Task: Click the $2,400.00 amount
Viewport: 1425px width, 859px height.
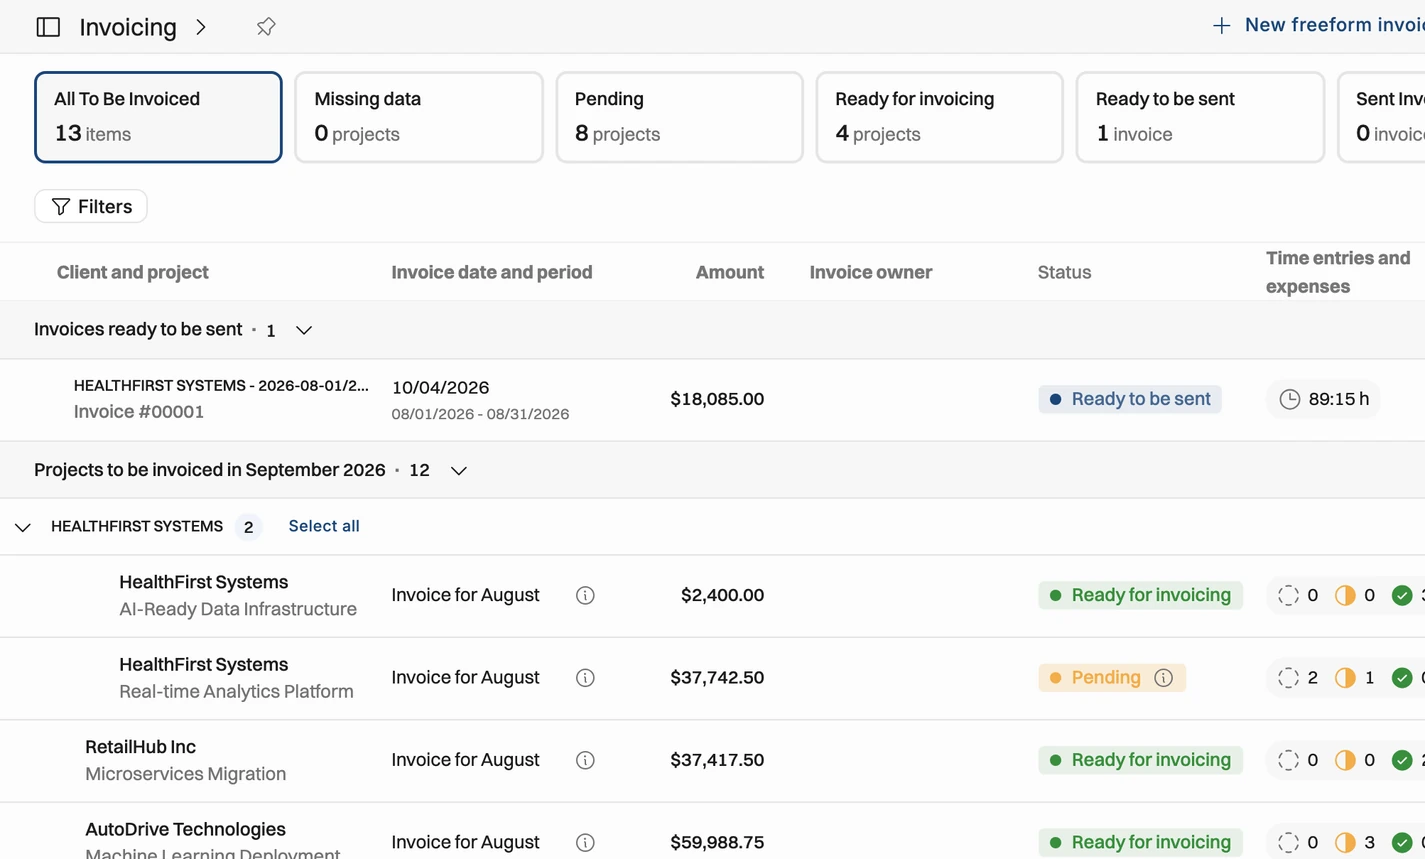Action: 722,595
